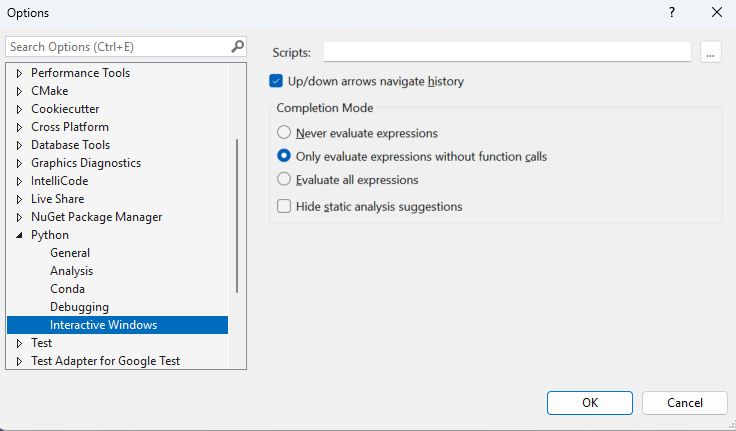Expand the Test Adapter for Google Test node

click(x=19, y=361)
